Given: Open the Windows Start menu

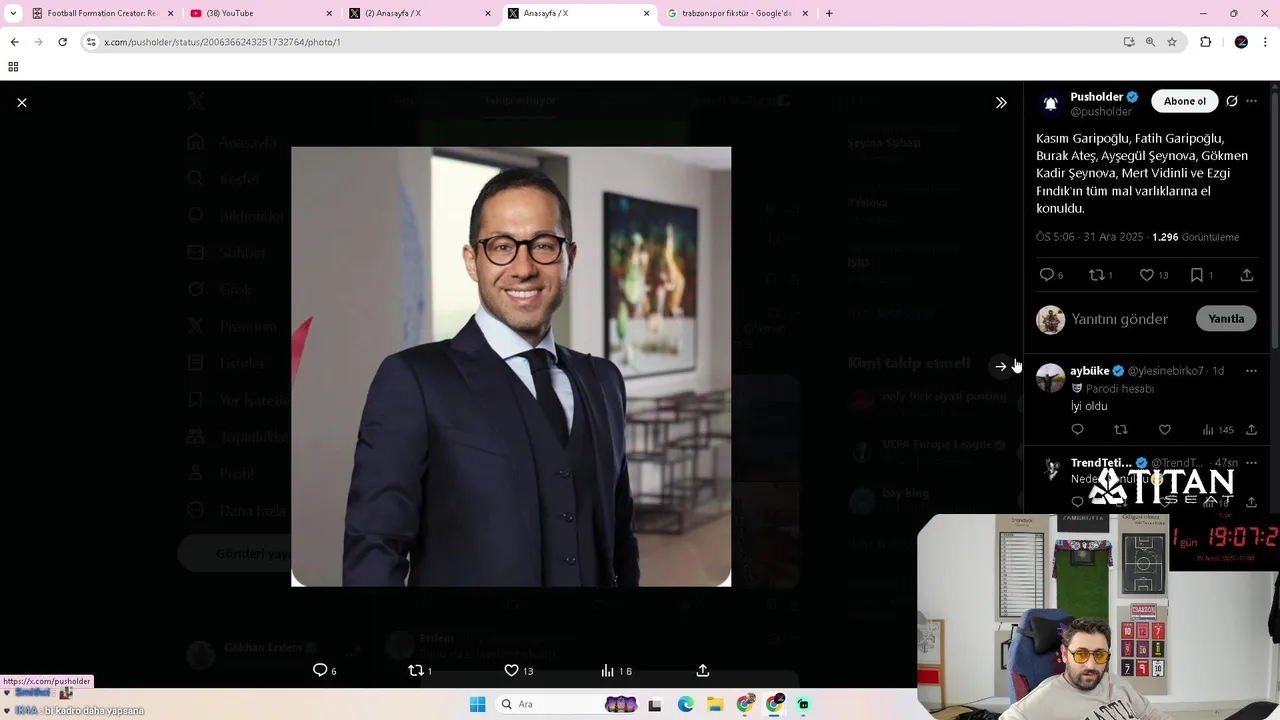Looking at the screenshot, I should [x=477, y=704].
